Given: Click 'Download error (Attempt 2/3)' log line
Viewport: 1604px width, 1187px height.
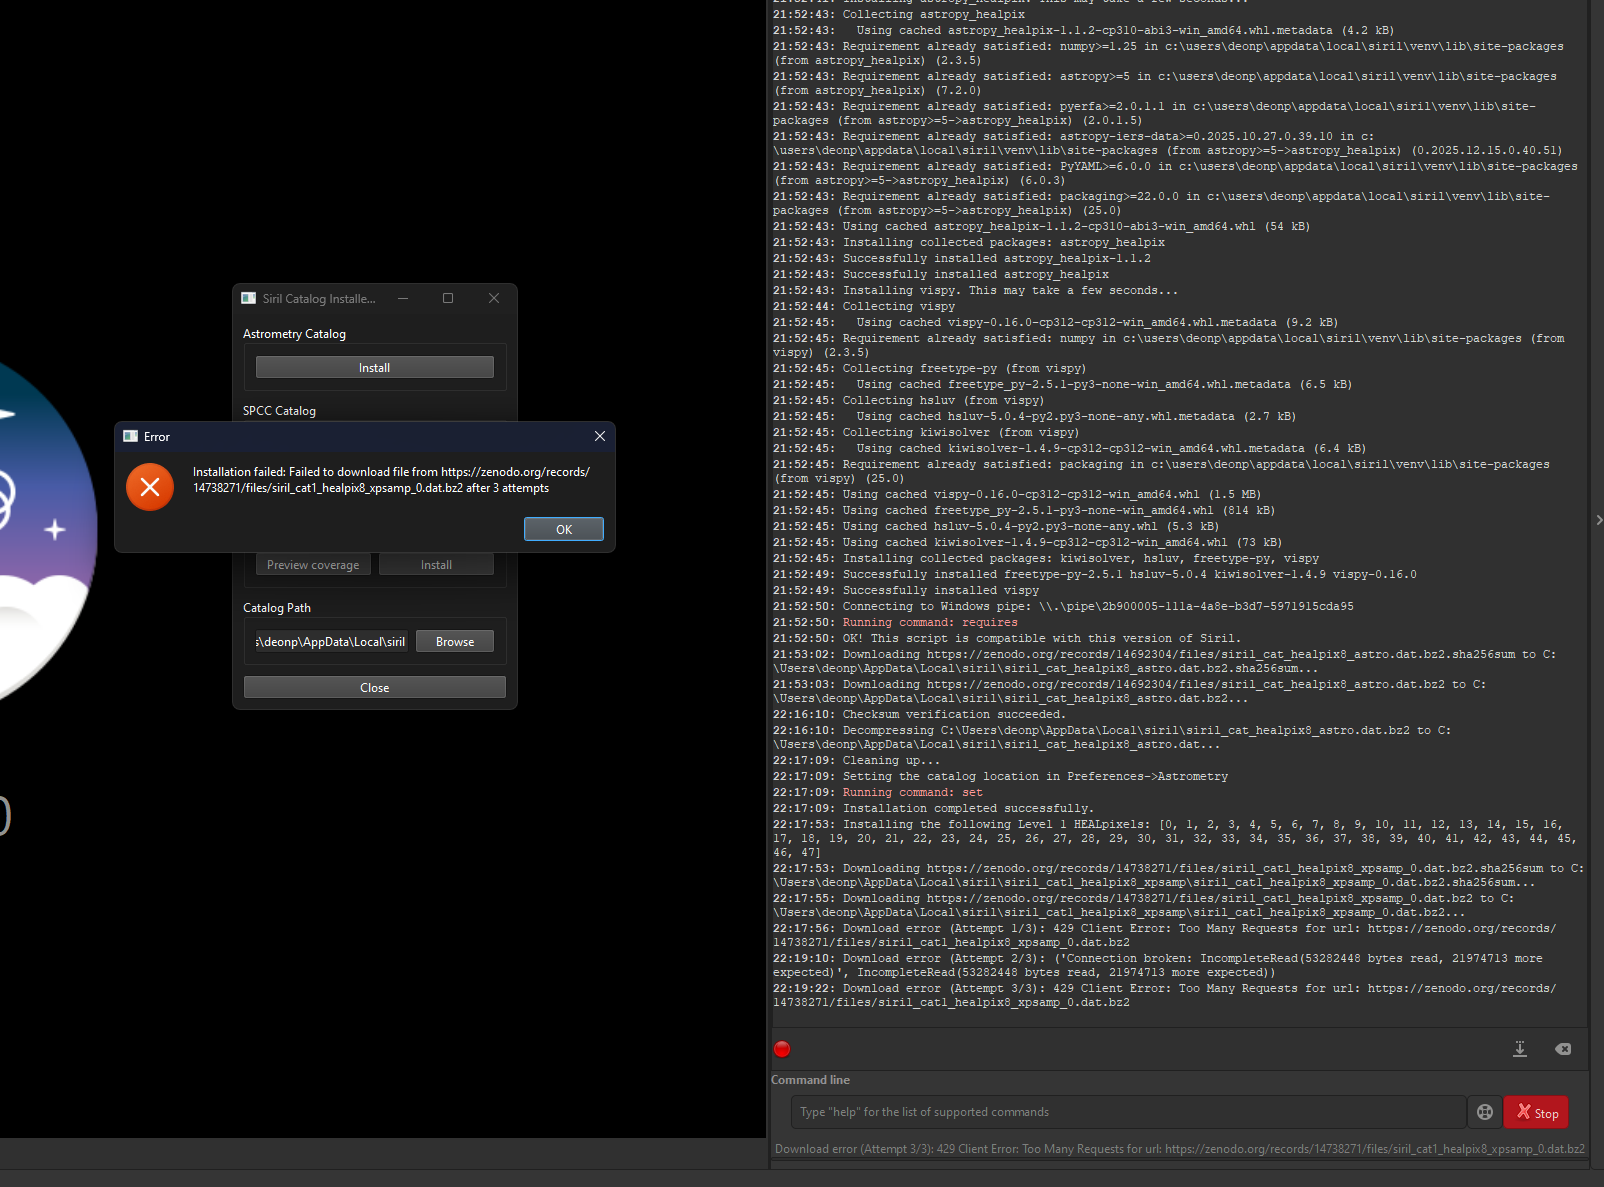Looking at the screenshot, I should coord(1157,965).
